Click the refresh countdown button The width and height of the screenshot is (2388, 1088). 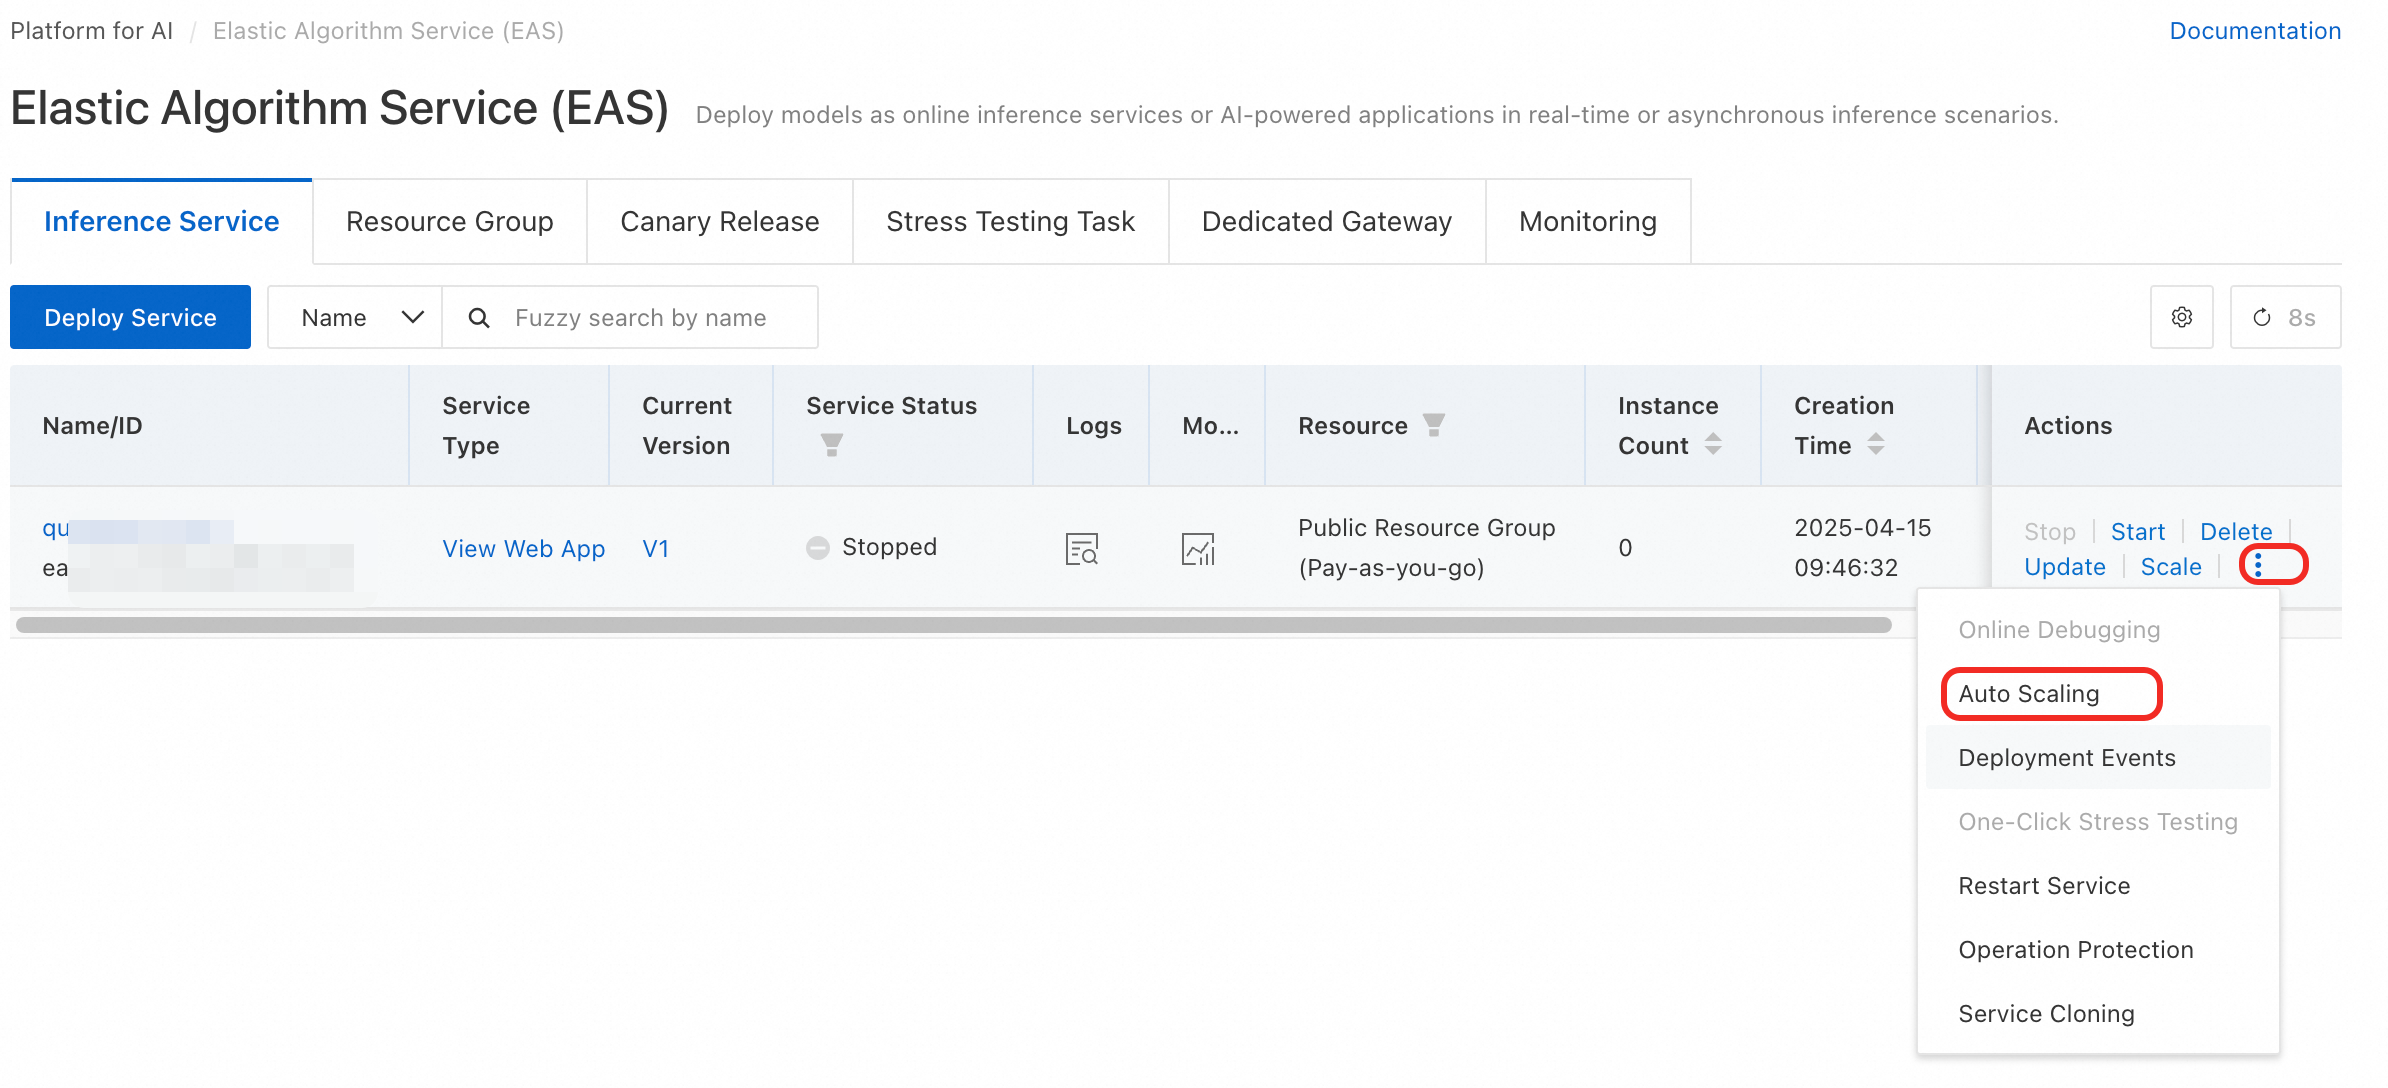[x=2284, y=317]
